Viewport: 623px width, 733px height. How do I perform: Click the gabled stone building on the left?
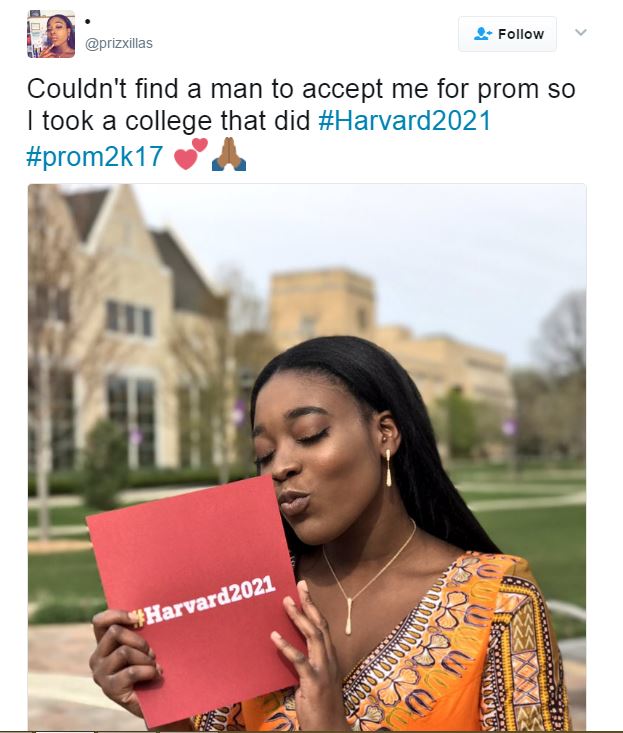pyautogui.click(x=122, y=327)
